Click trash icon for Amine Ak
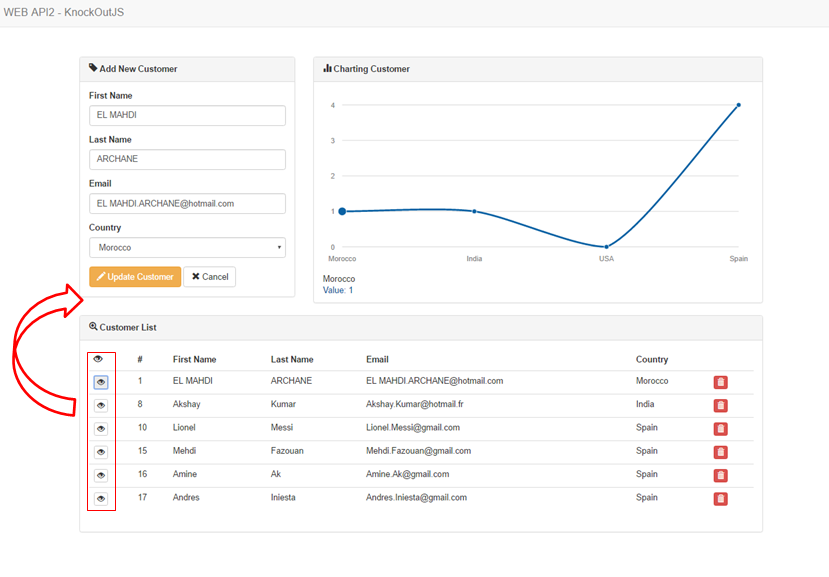Viewport: 829px width, 577px height. click(x=720, y=475)
